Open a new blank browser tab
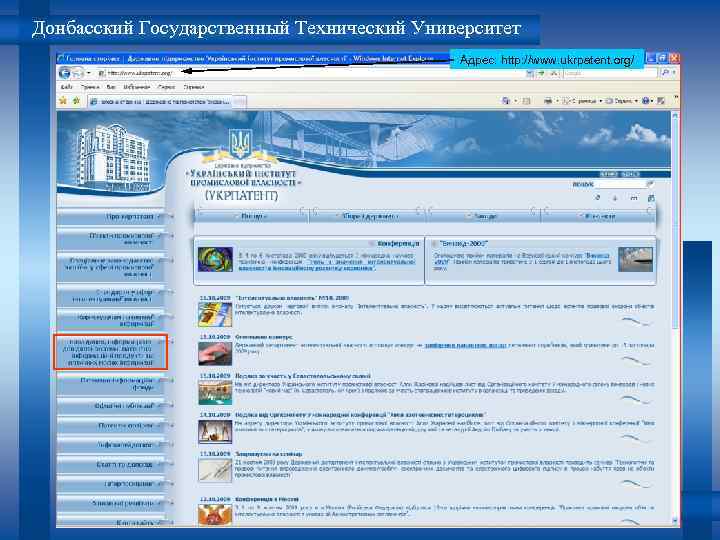The width and height of the screenshot is (720, 540). click(240, 102)
